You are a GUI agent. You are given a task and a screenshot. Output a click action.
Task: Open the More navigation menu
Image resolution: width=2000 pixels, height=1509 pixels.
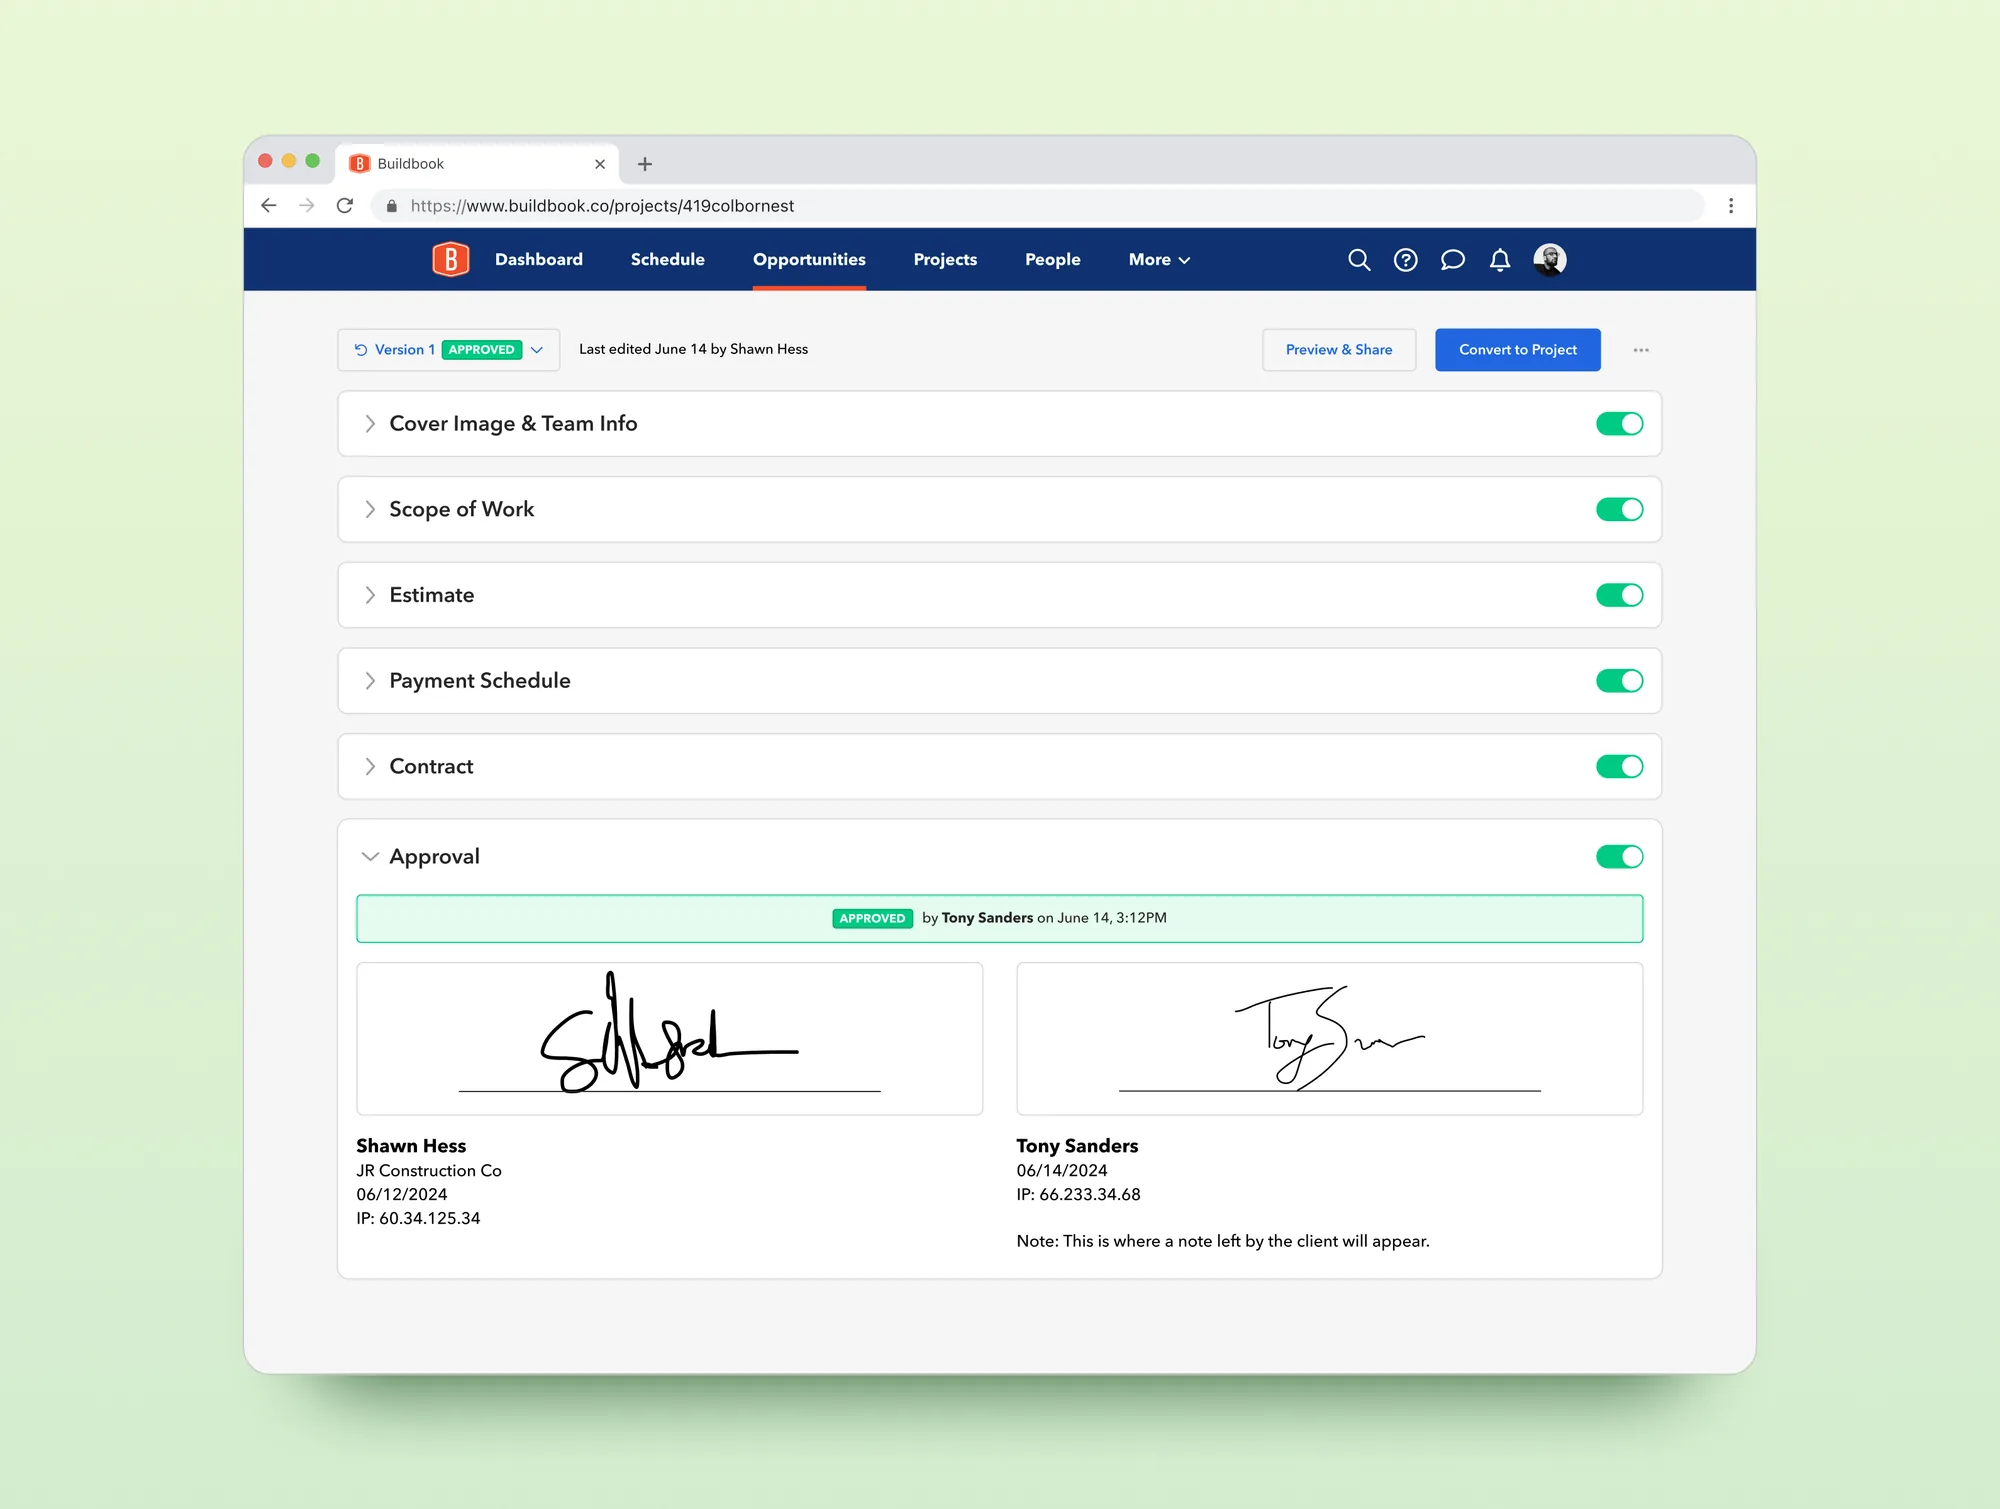1159,260
